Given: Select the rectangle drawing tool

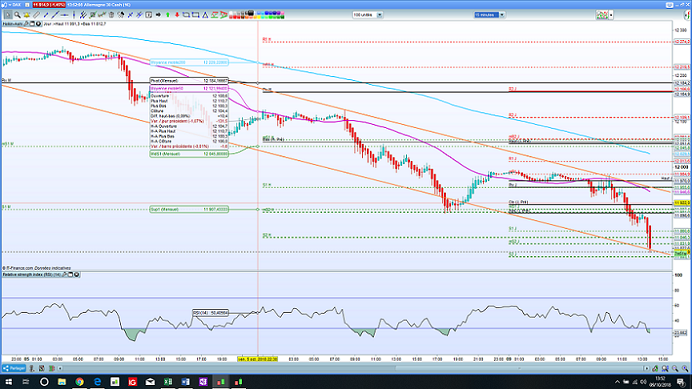Looking at the screenshot, I should [196, 15].
